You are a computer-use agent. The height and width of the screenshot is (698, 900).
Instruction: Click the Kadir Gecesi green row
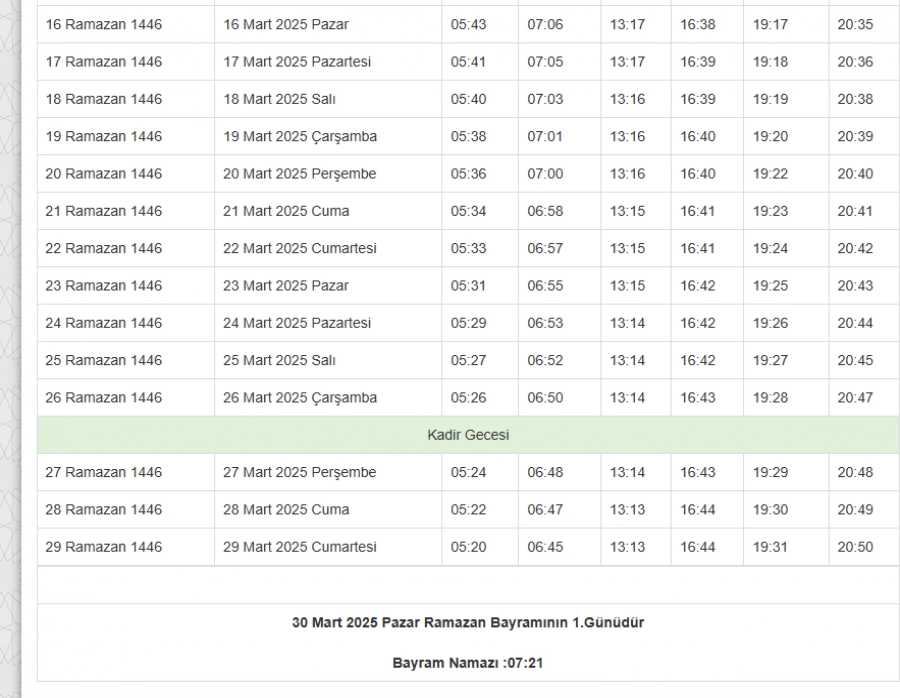[468, 435]
